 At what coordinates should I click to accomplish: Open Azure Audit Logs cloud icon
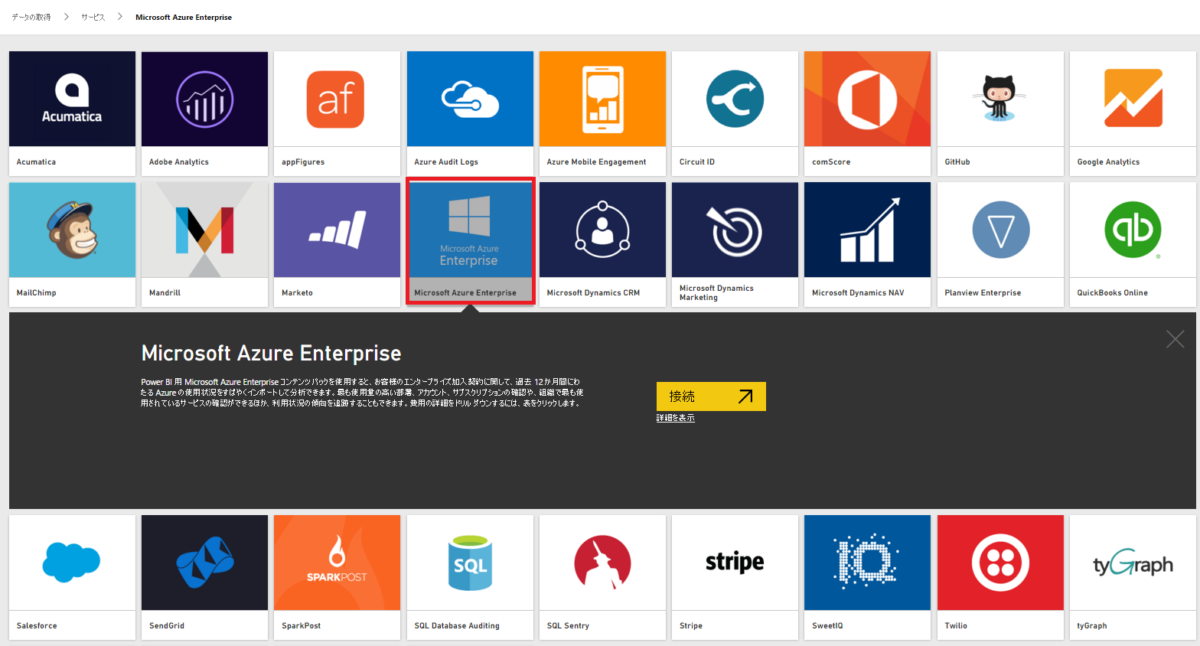coord(469,99)
